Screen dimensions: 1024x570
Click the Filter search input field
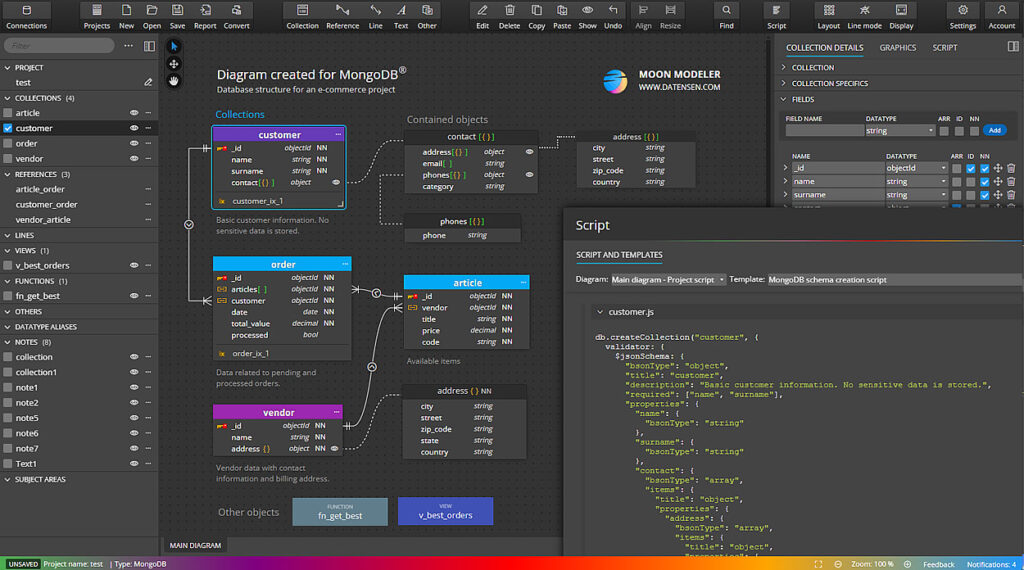coord(58,46)
